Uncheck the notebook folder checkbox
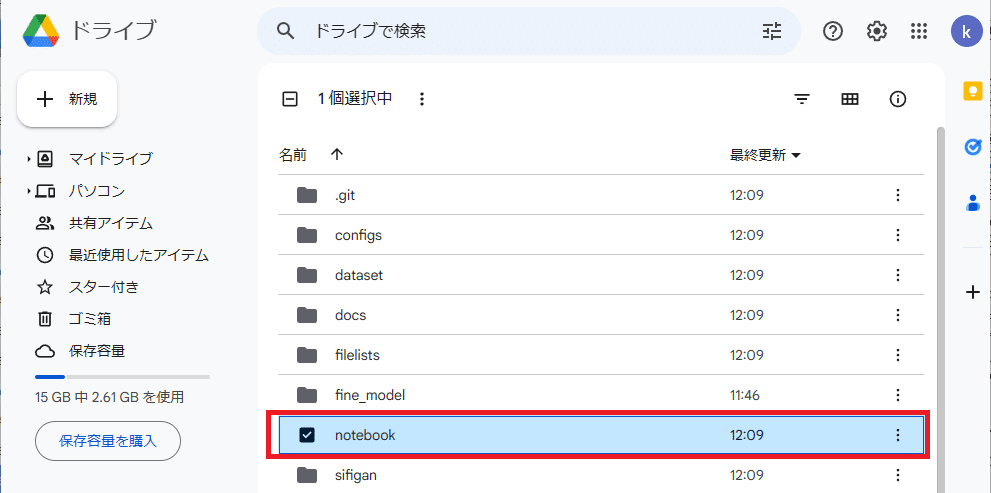The width and height of the screenshot is (991, 493). tap(307, 435)
